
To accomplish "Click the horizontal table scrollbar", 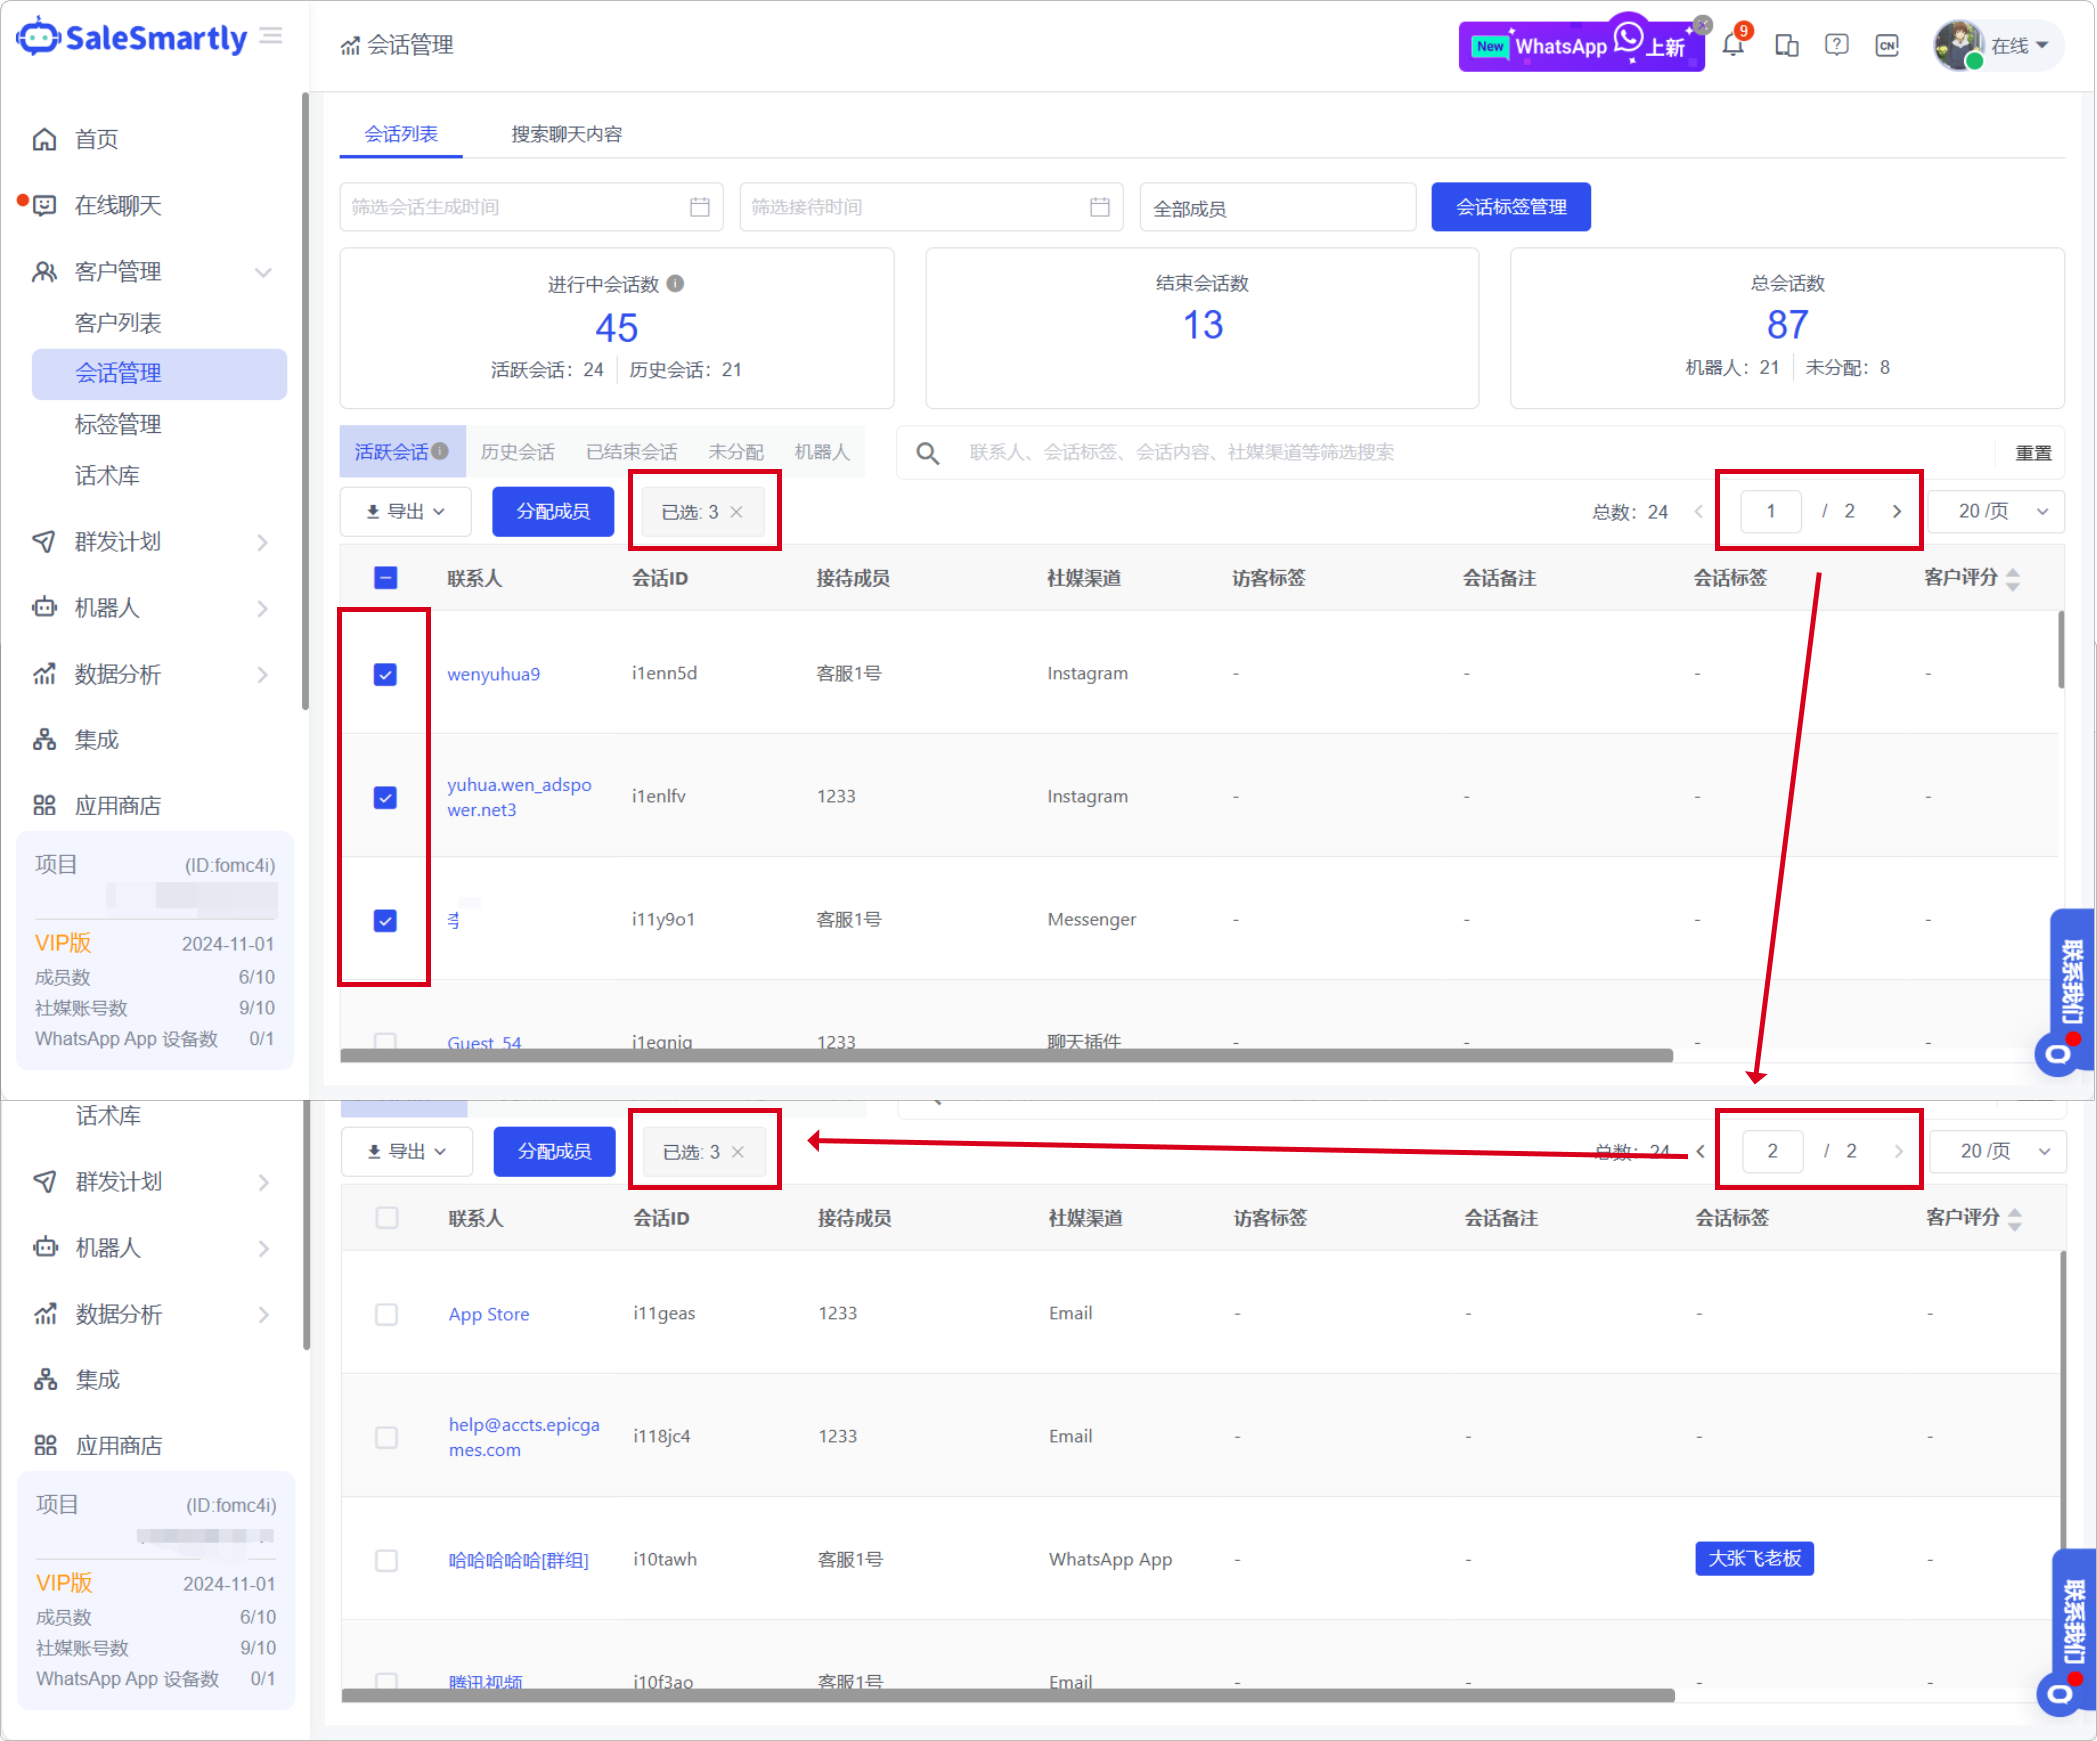I will pos(1005,1055).
